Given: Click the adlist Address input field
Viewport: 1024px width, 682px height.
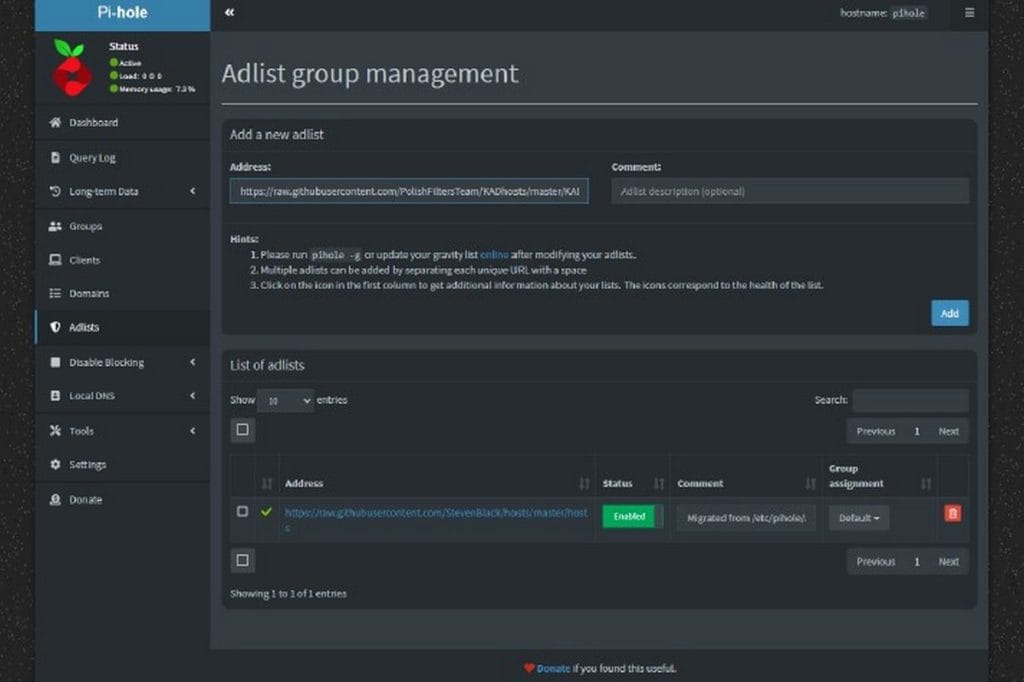Looking at the screenshot, I should coord(409,191).
